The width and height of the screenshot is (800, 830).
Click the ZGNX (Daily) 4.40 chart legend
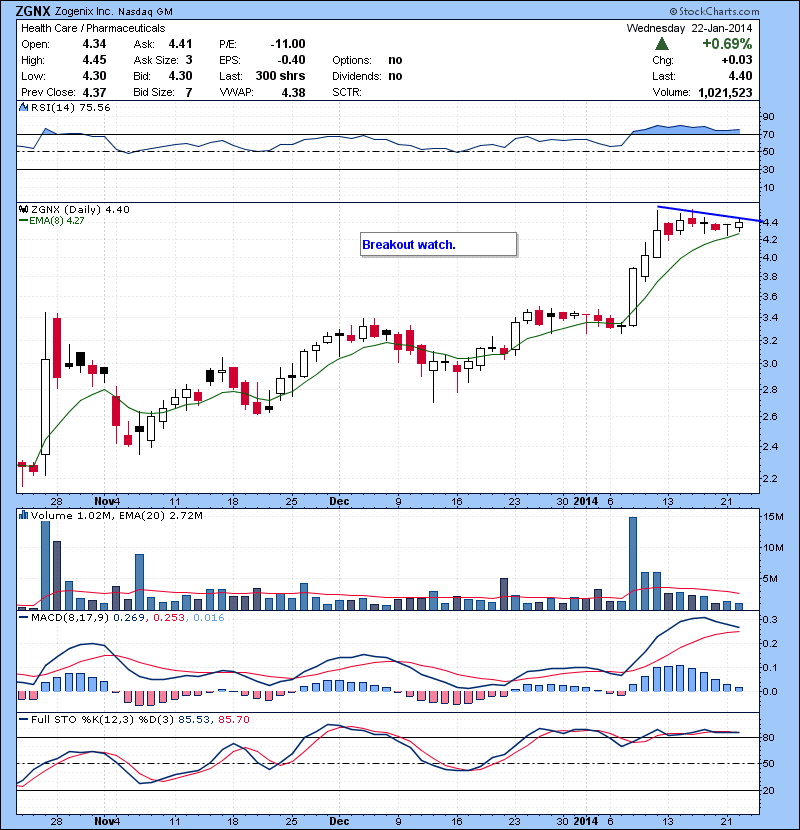(80, 210)
